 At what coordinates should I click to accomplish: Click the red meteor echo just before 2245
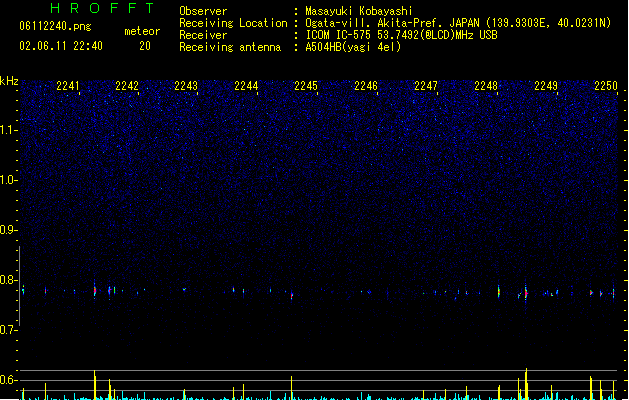click(292, 296)
